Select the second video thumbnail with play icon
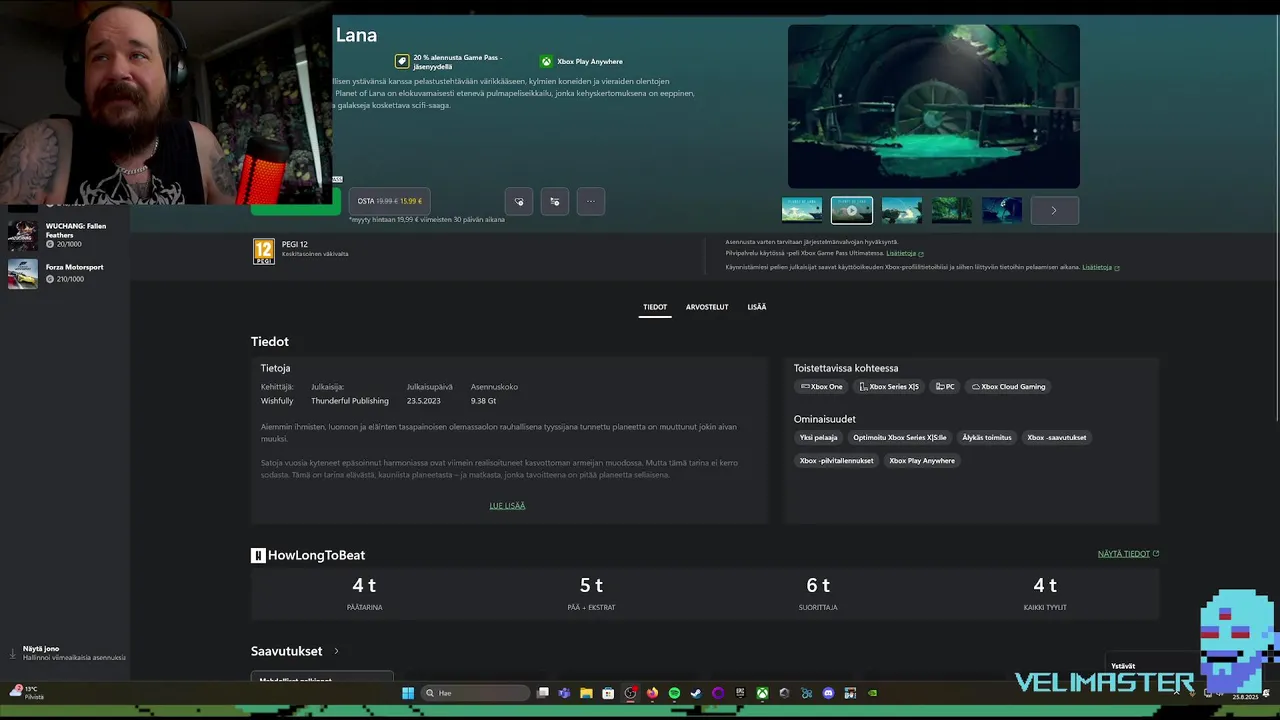This screenshot has width=1280, height=720. (852, 210)
